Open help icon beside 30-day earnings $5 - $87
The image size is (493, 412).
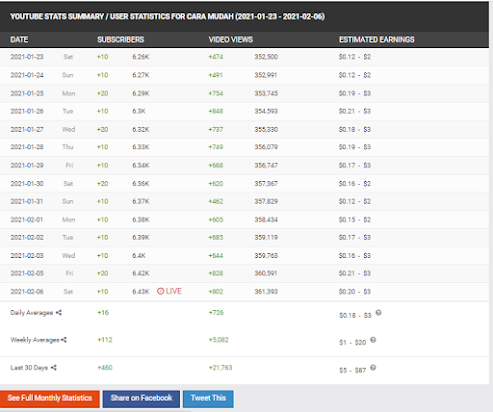pos(373,367)
